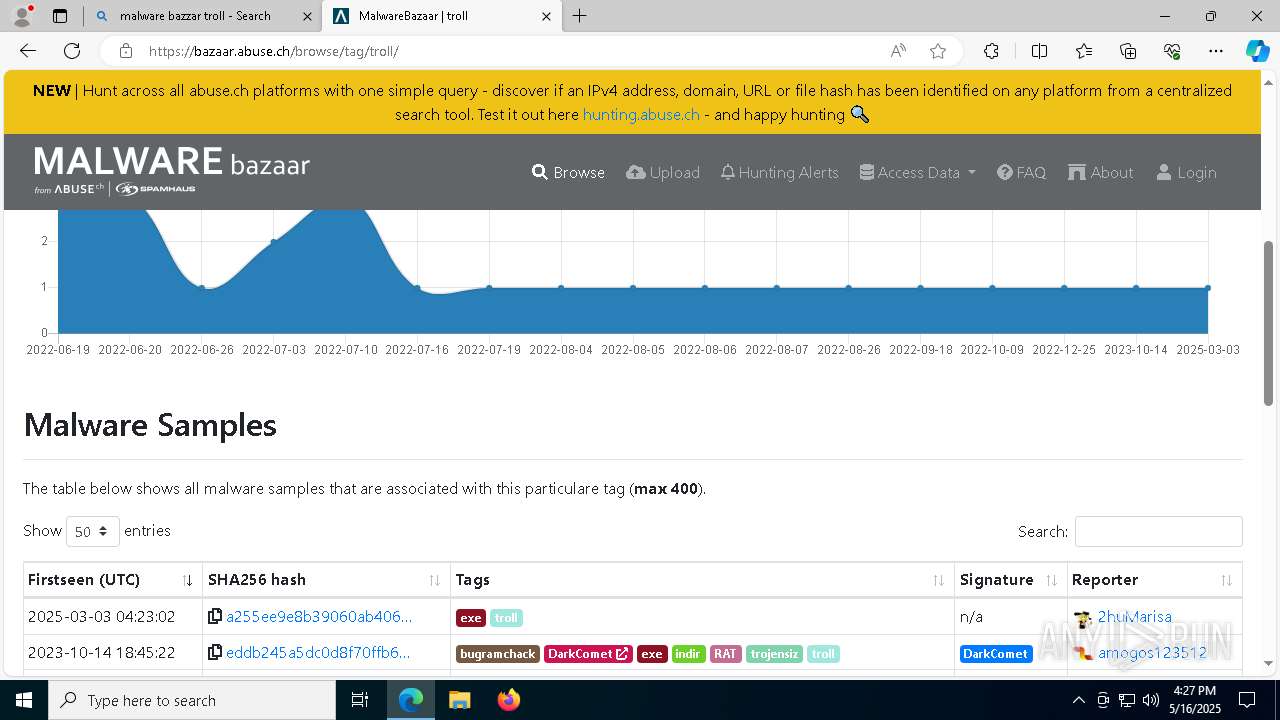Select the 'MalwareBazaar | troll' tab
The image size is (1280, 720).
441,16
